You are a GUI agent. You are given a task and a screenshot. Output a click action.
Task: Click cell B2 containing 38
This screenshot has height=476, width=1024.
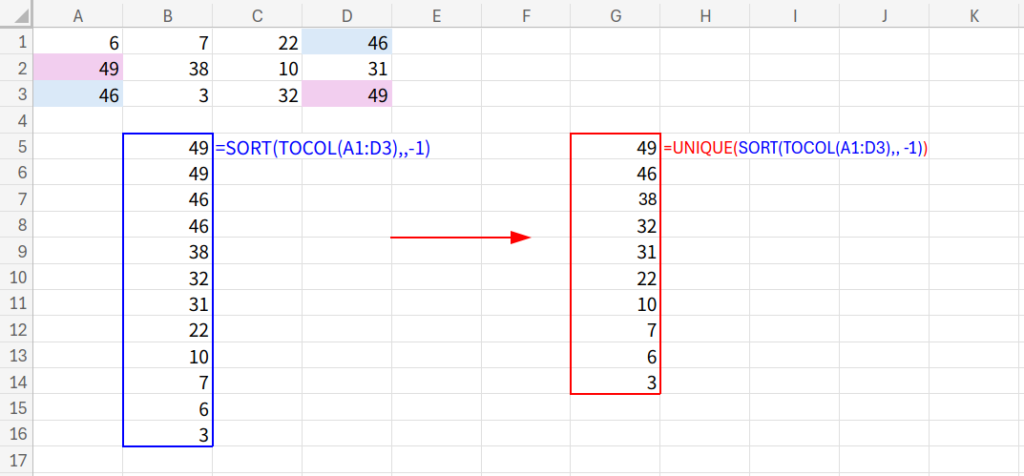pyautogui.click(x=168, y=68)
